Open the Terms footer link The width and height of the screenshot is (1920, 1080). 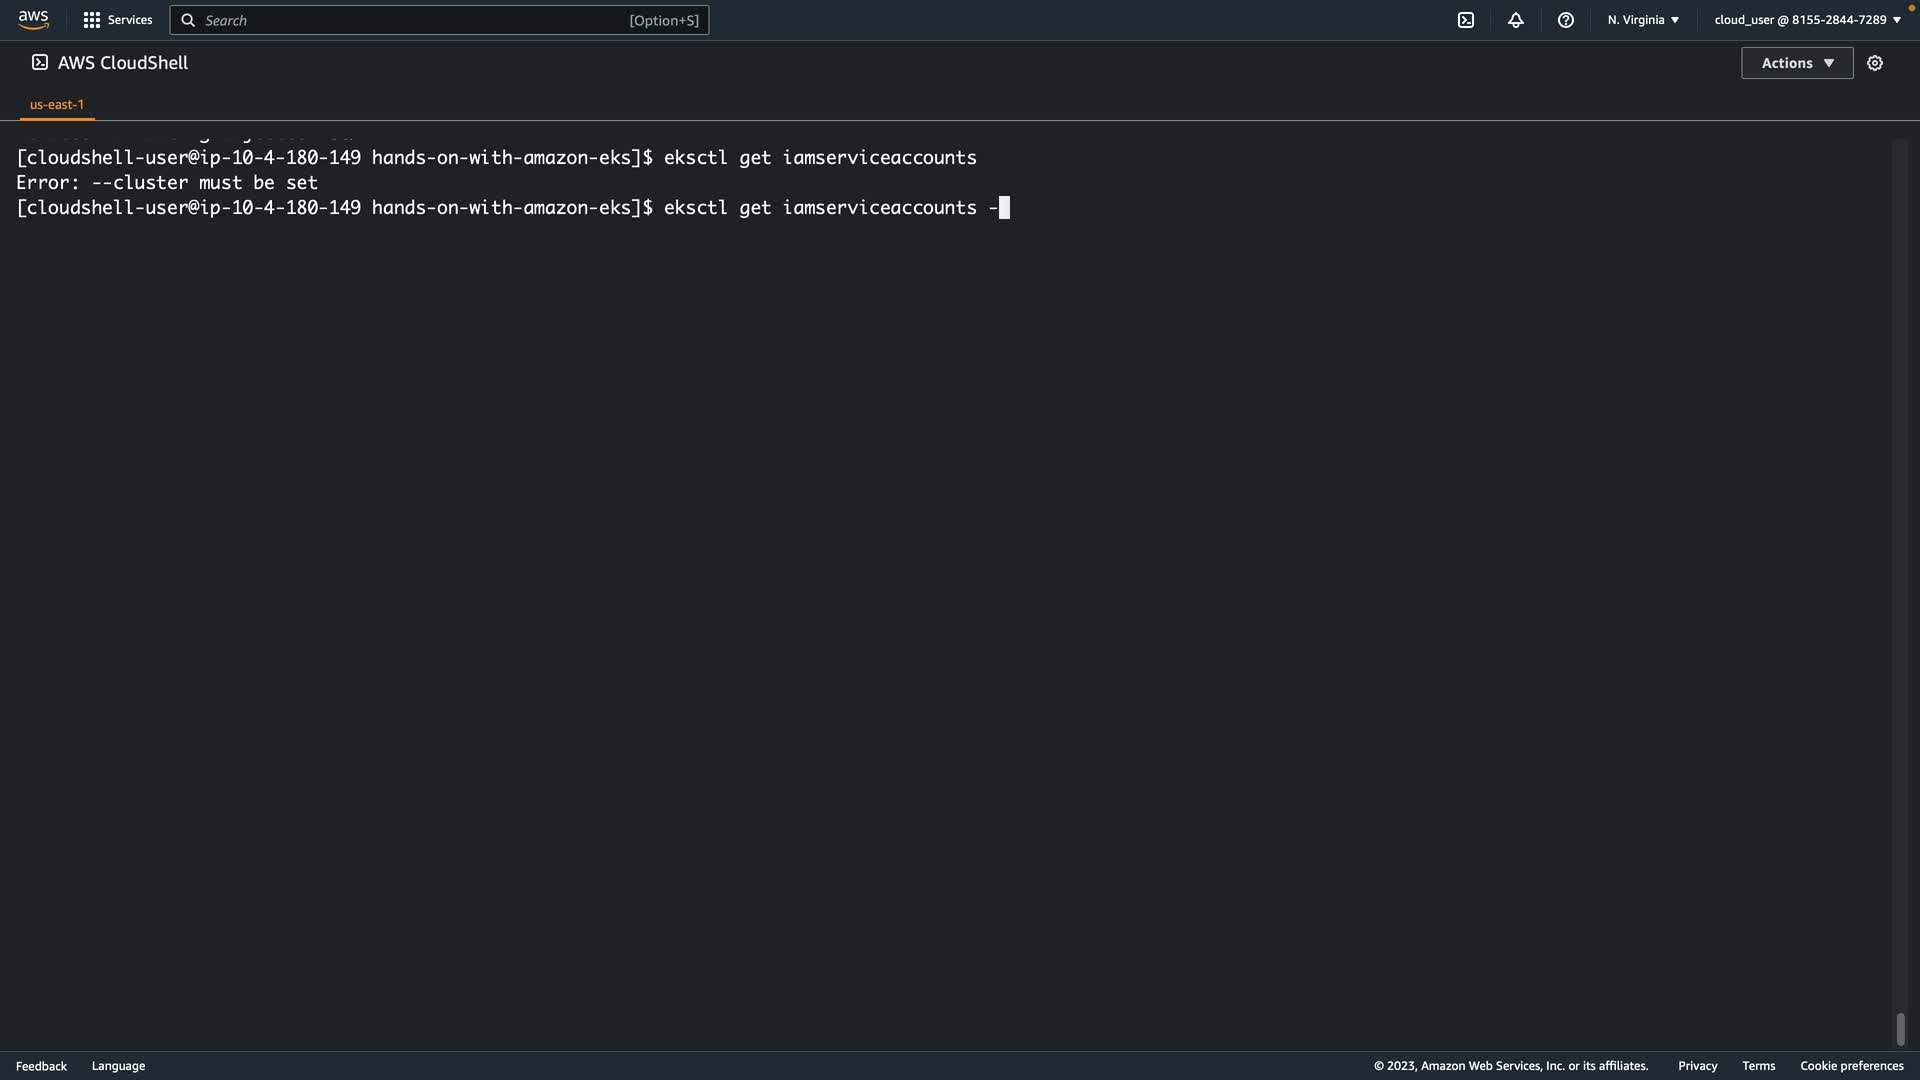(x=1758, y=1066)
